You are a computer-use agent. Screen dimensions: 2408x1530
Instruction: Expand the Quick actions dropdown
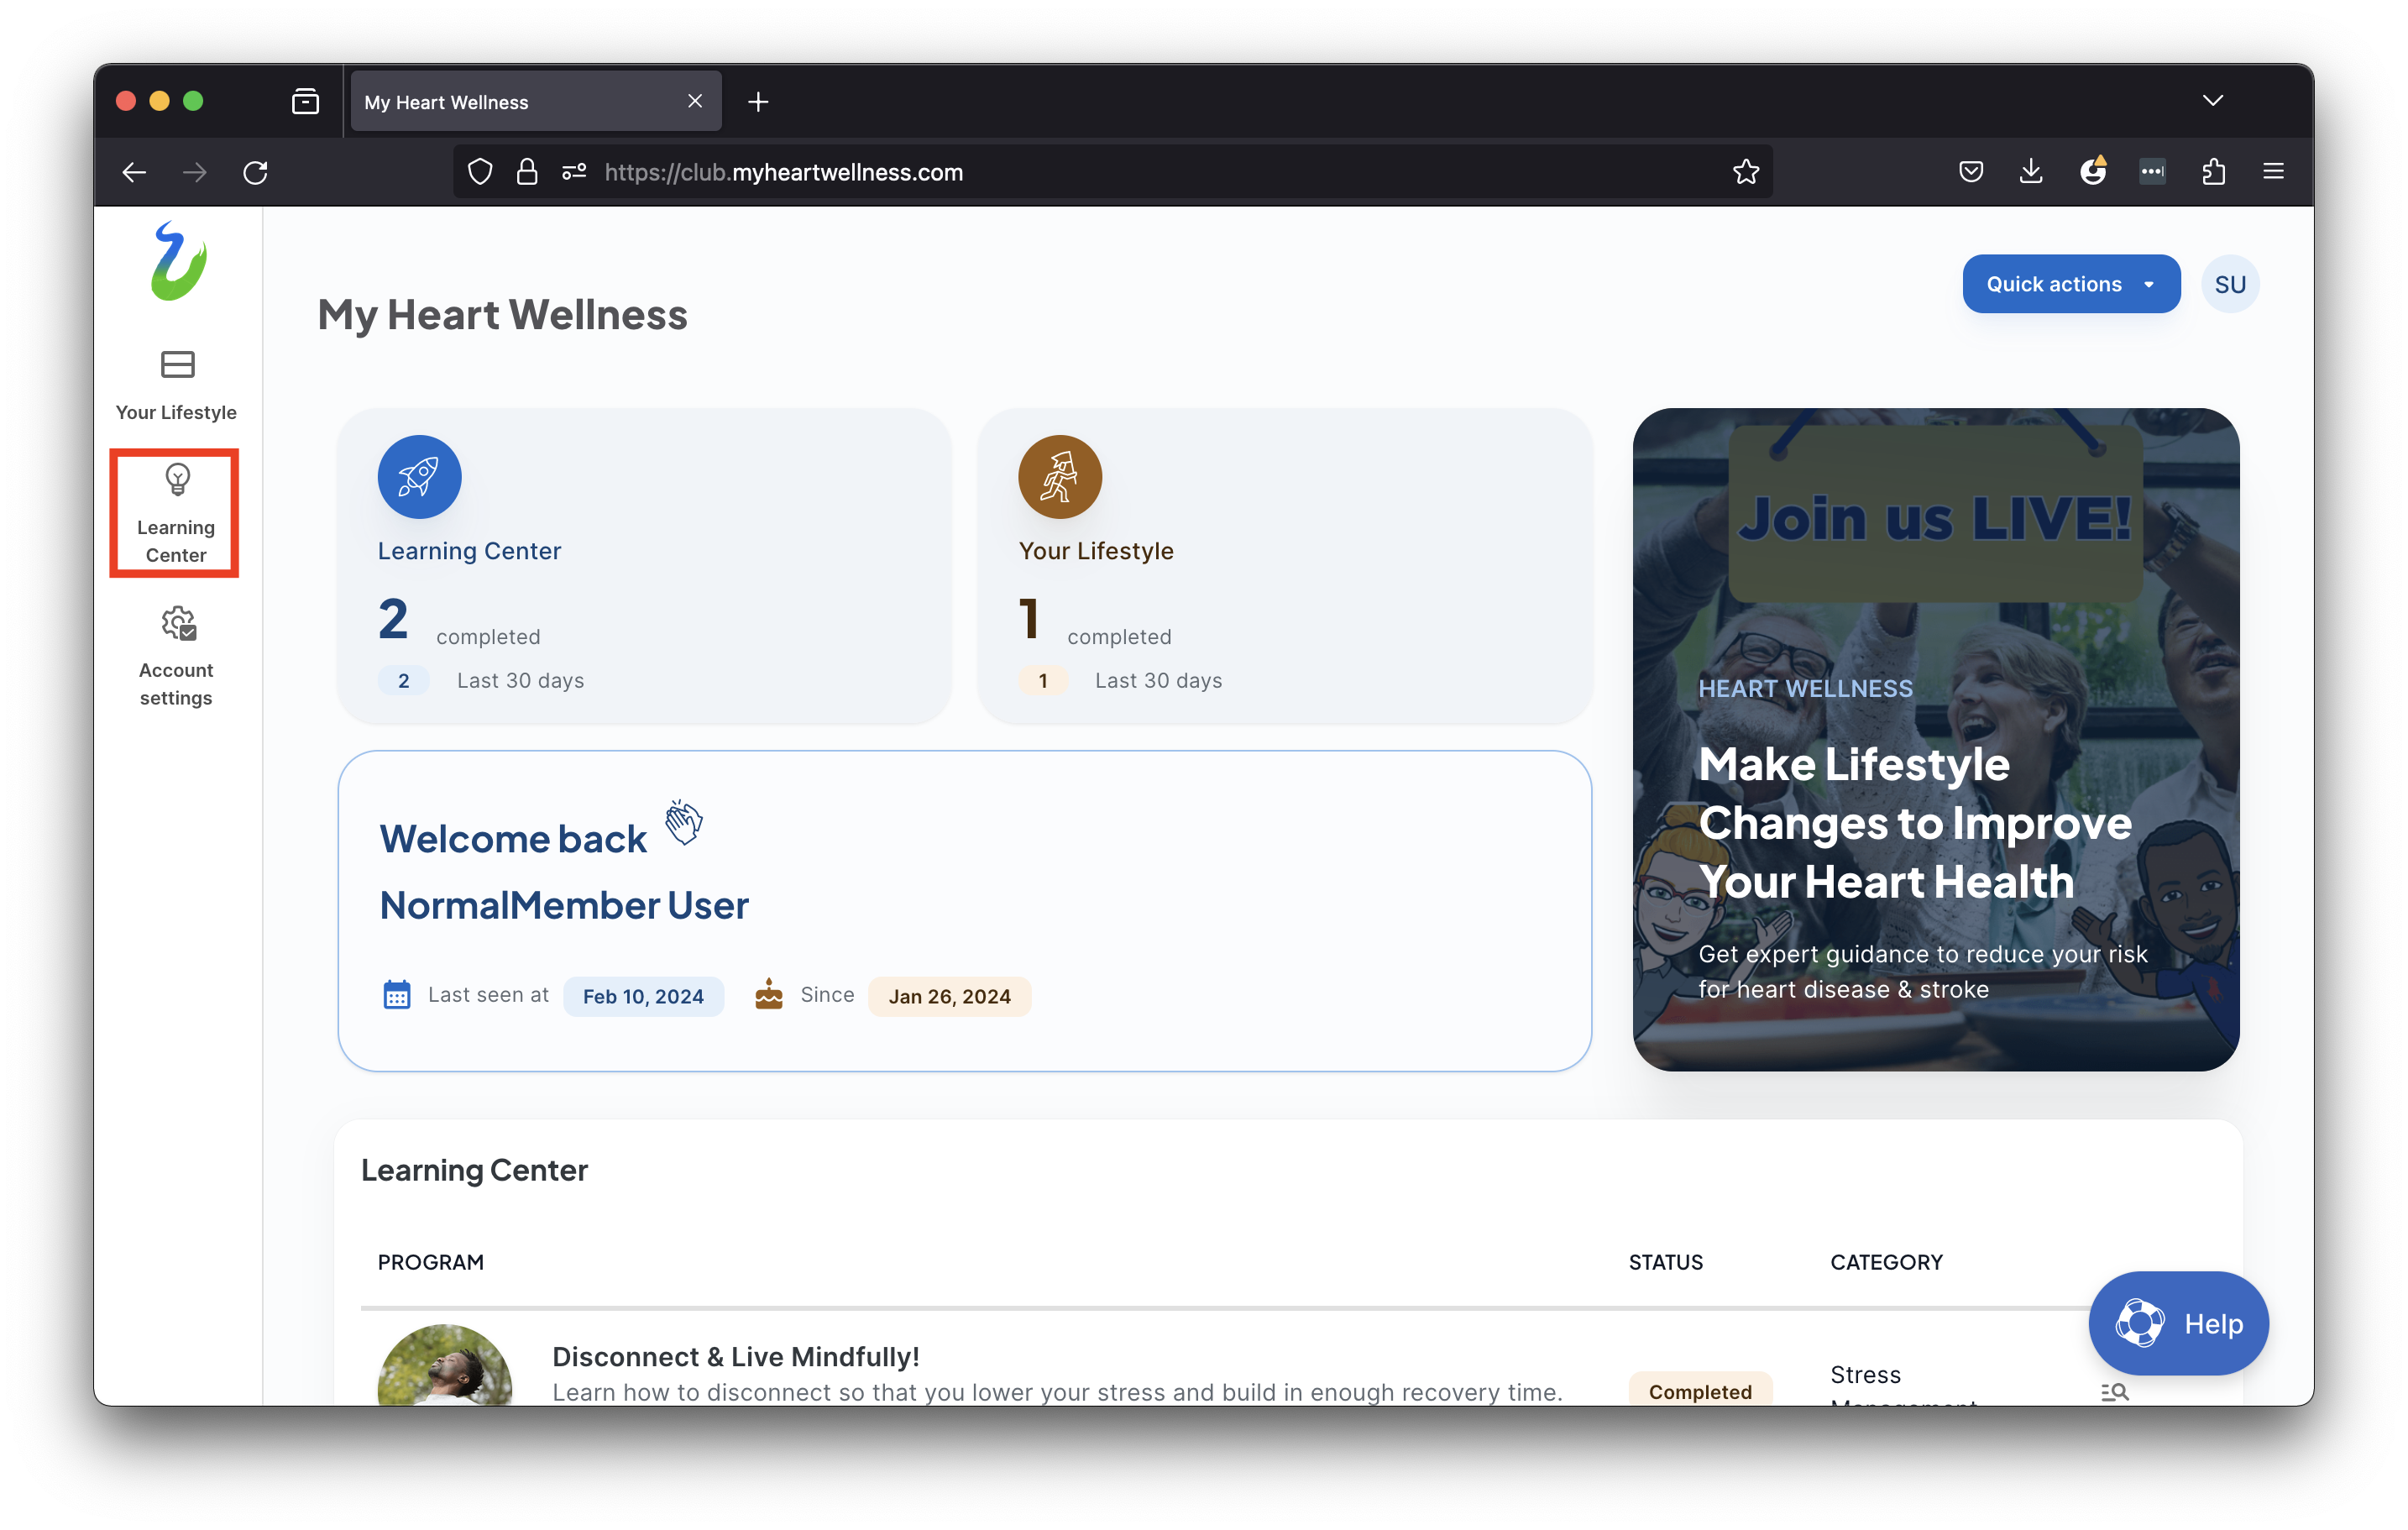pyautogui.click(x=2070, y=284)
